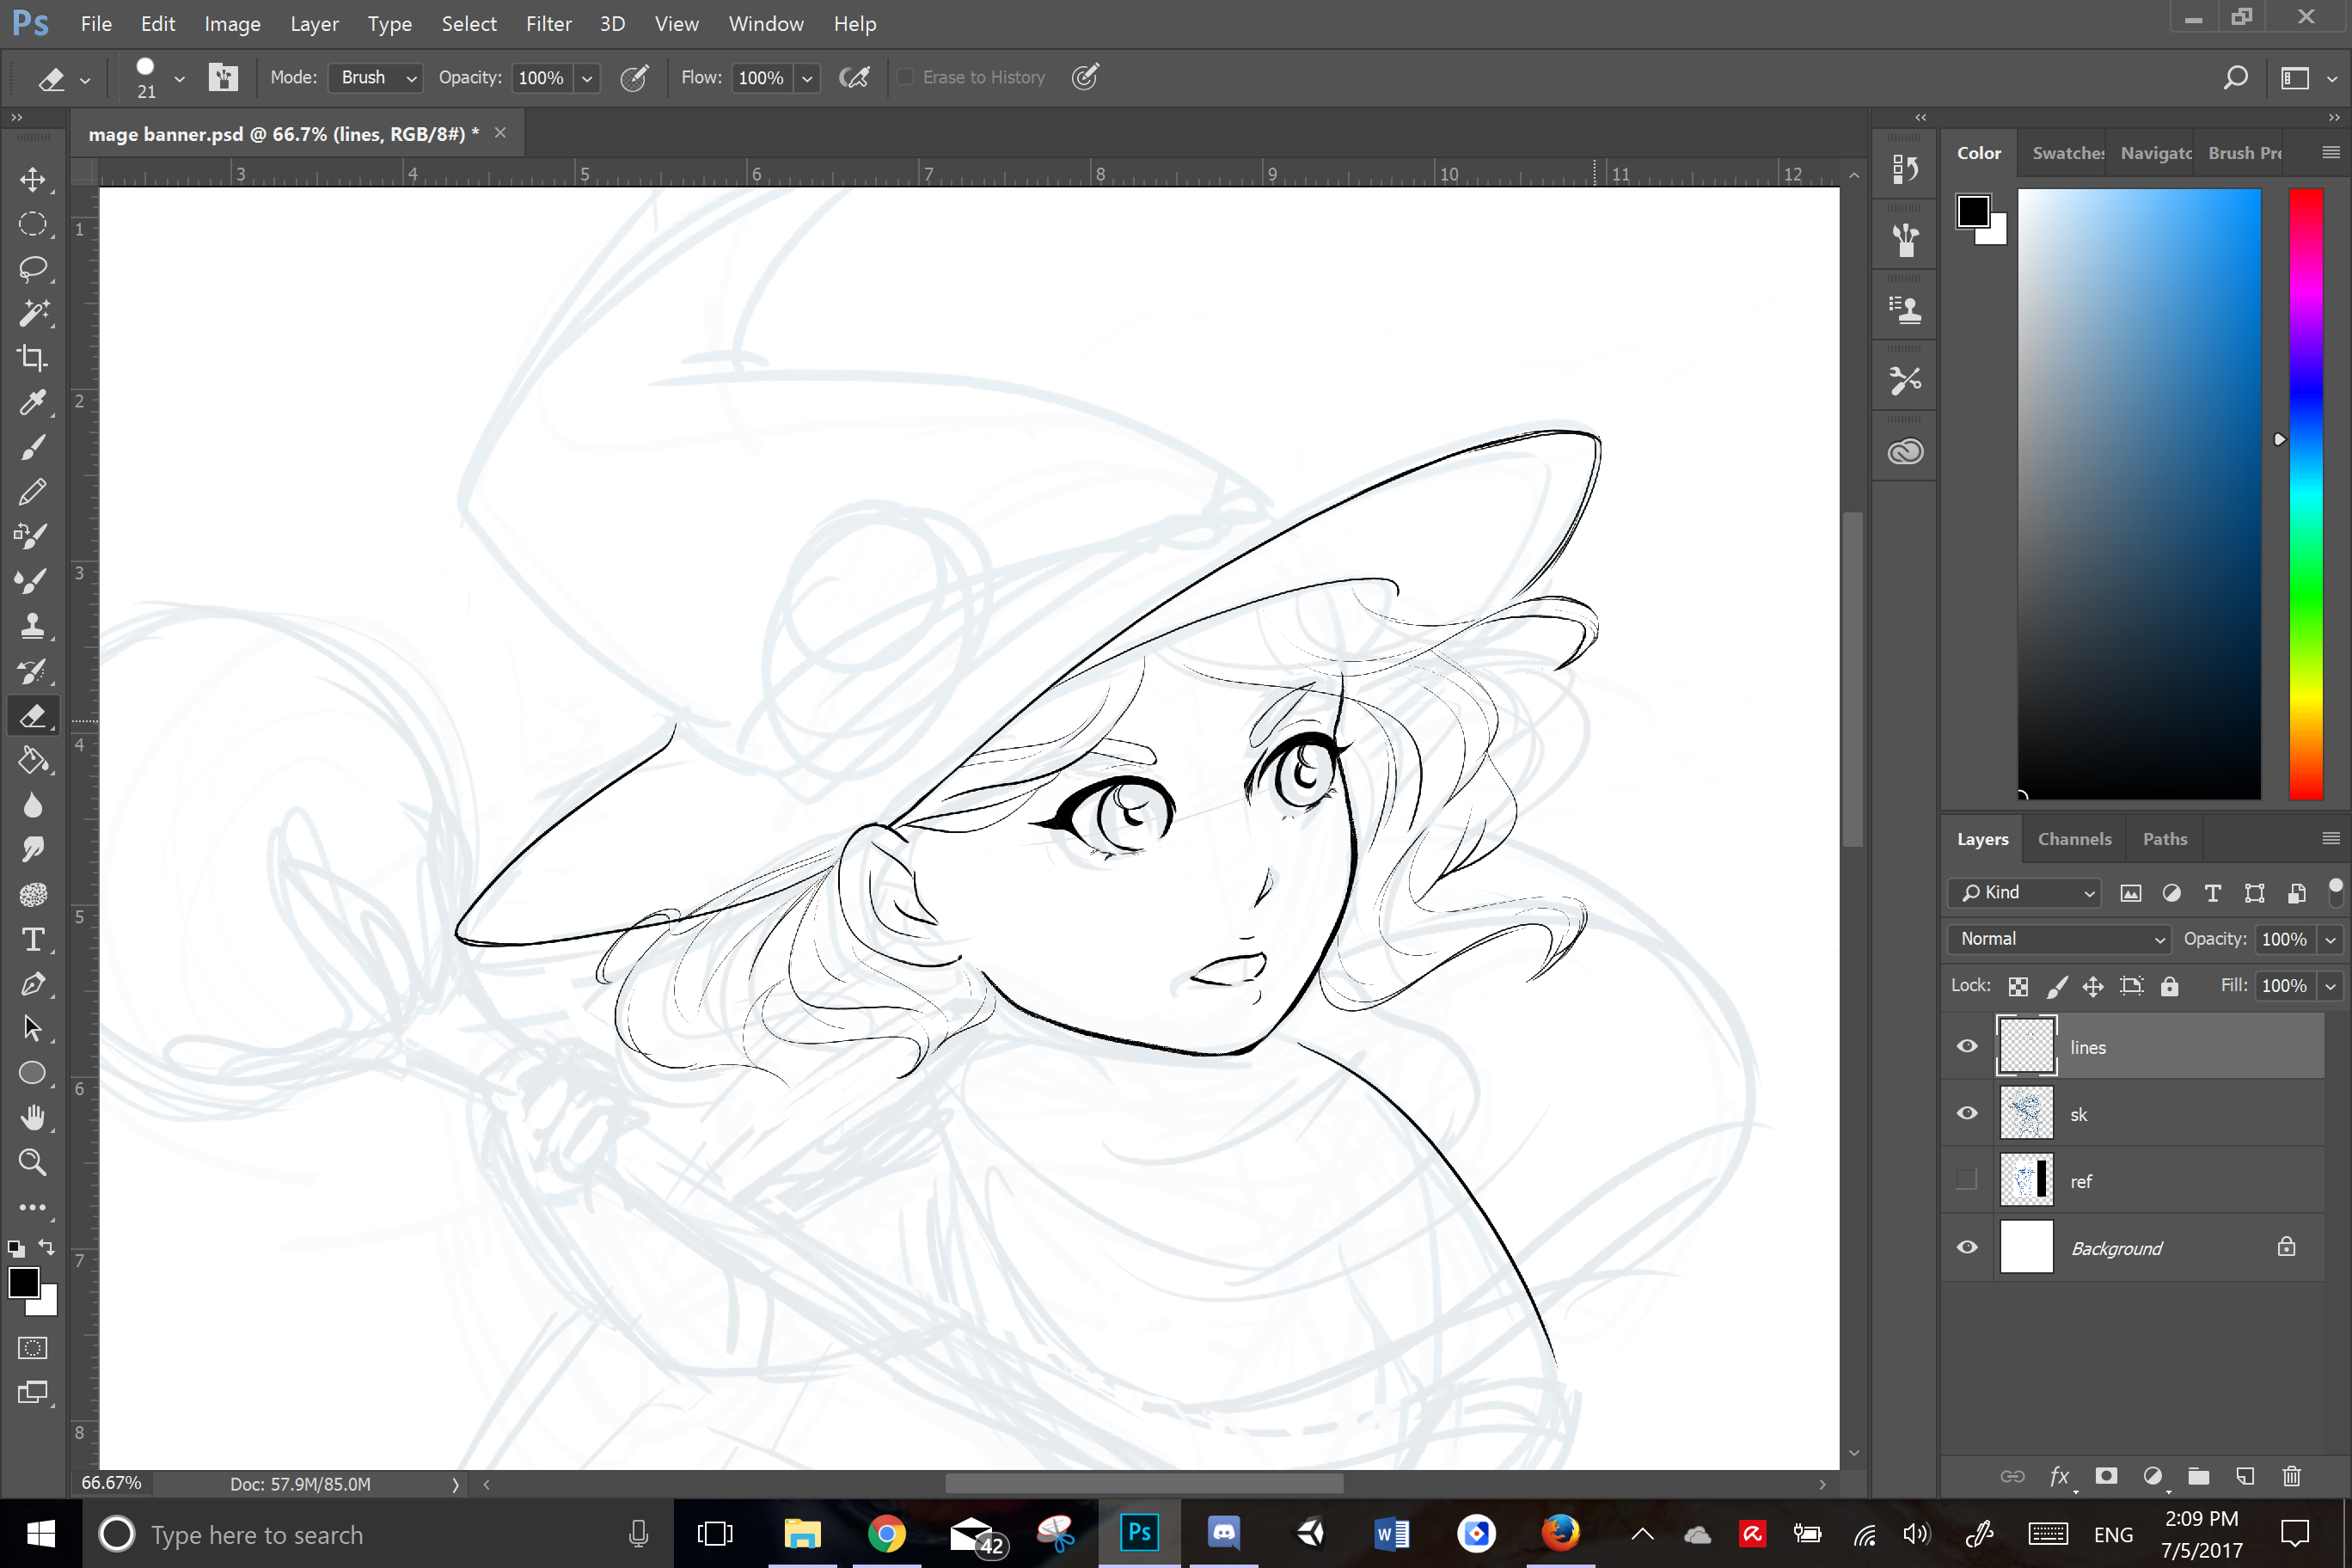Switch to the Channels tab
Image resolution: width=2352 pixels, height=1568 pixels.
pos(2074,839)
